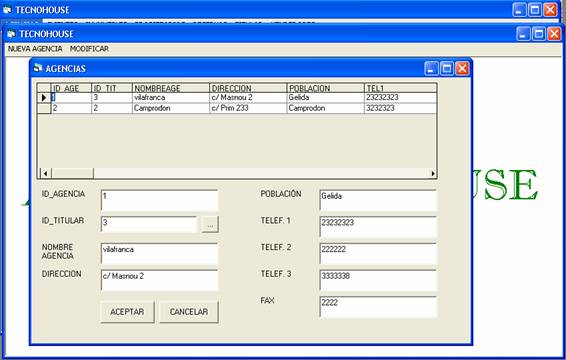Select the 'vilafranca' cell in the grid
The width and height of the screenshot is (566, 360).
pos(171,97)
